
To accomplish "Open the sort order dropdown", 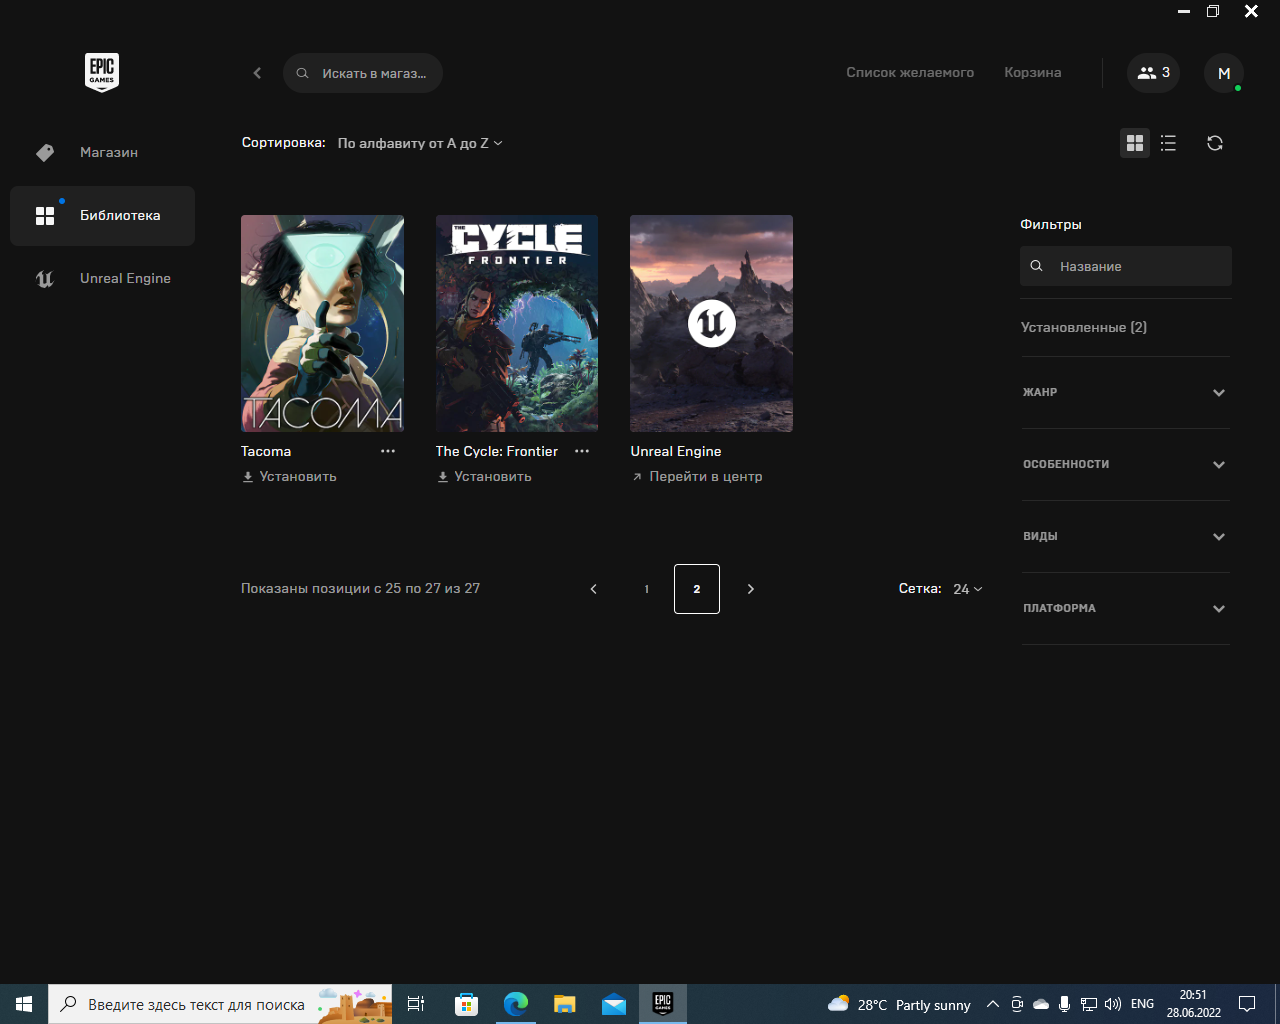I will 420,143.
